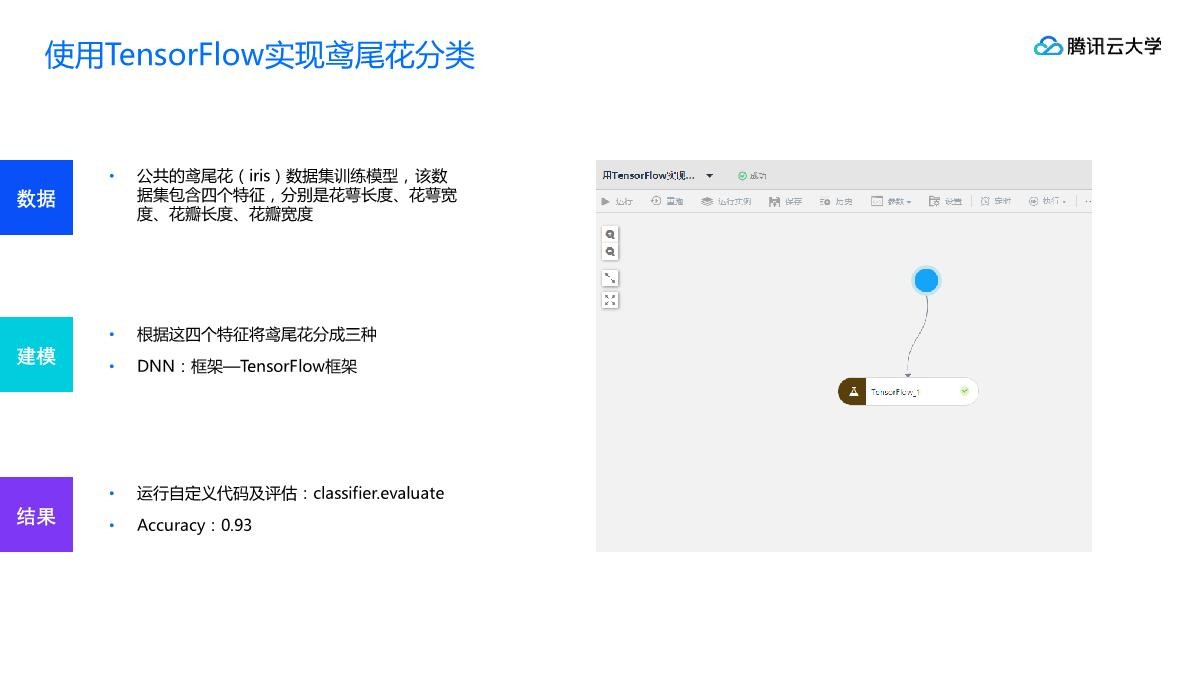Select the TensorFlow_1 node on canvas

tap(908, 392)
